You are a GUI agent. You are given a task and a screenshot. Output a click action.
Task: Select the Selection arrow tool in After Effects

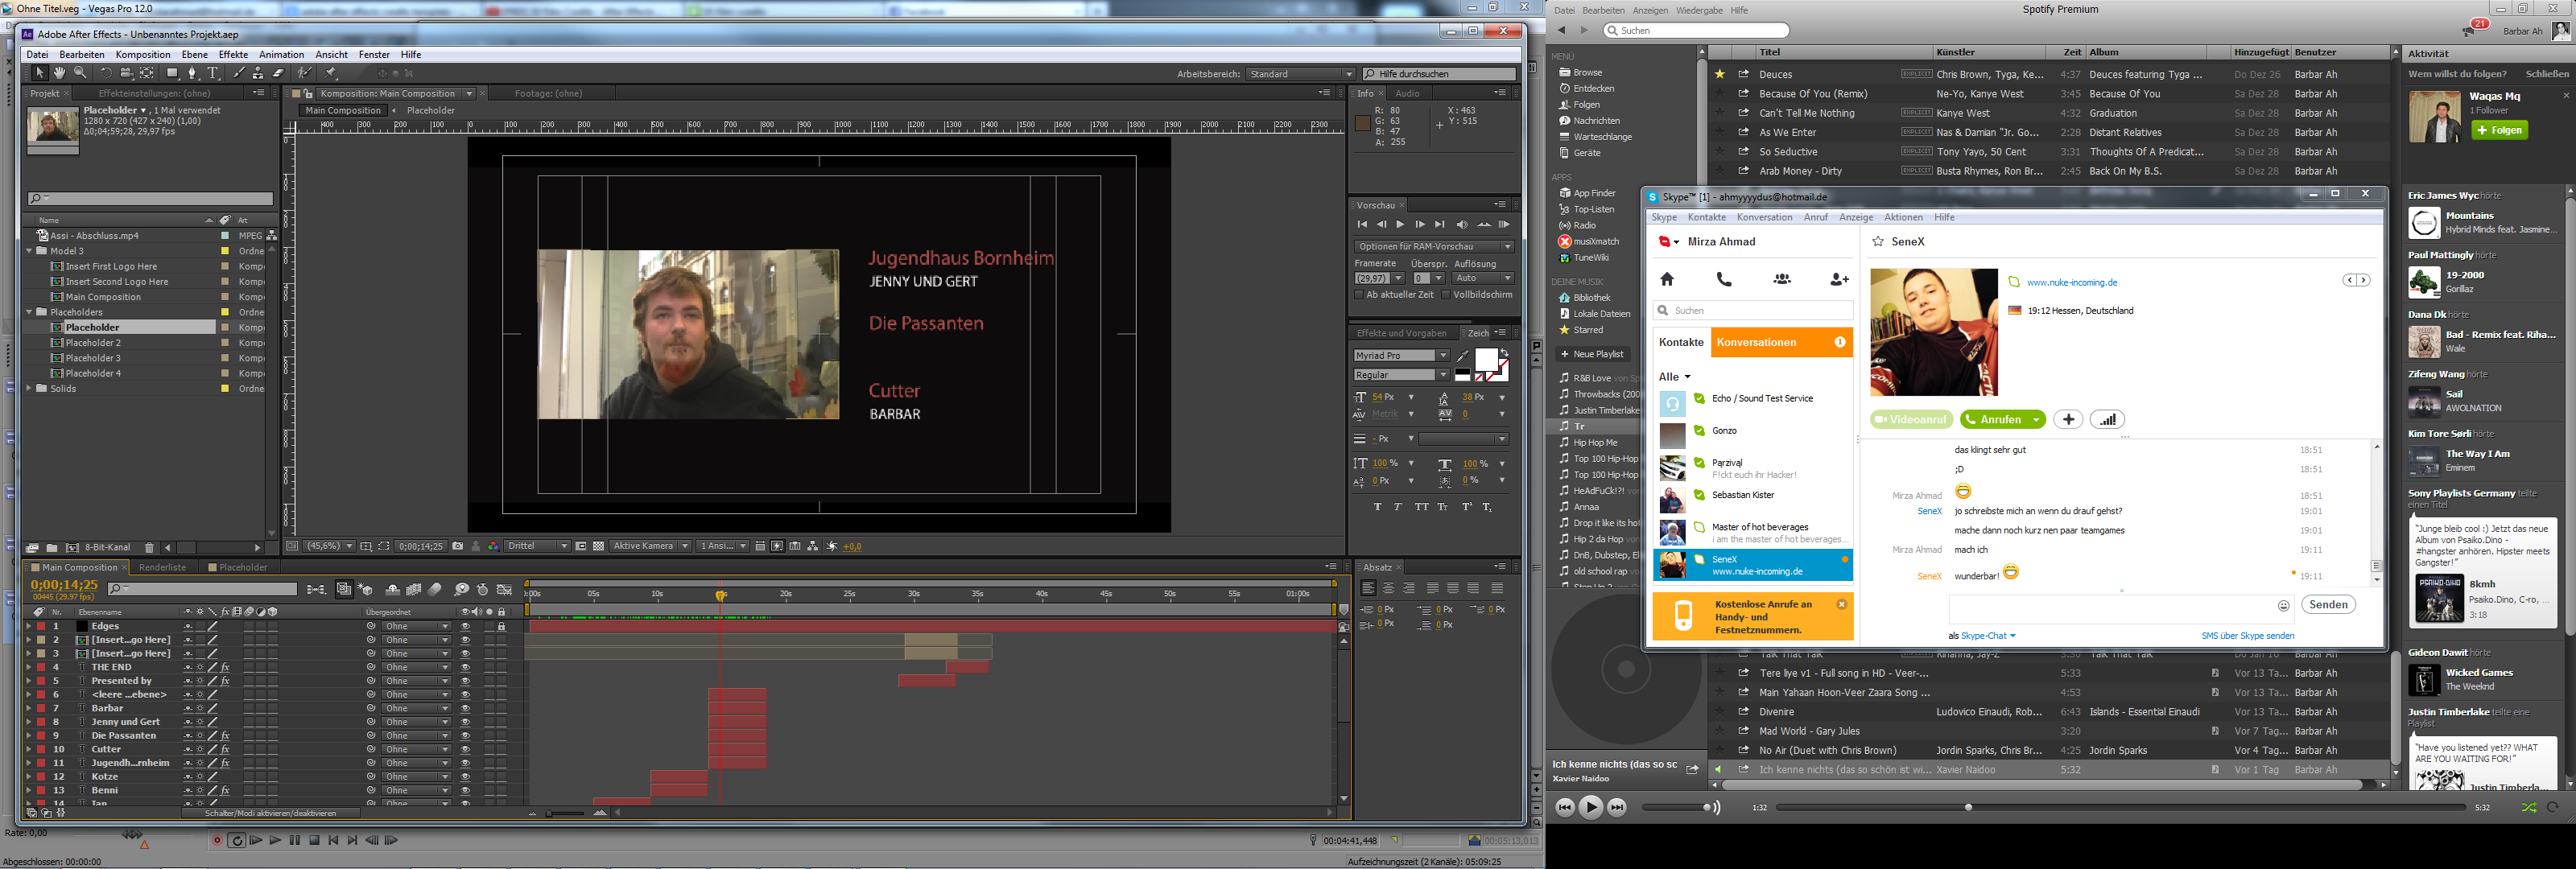click(39, 73)
